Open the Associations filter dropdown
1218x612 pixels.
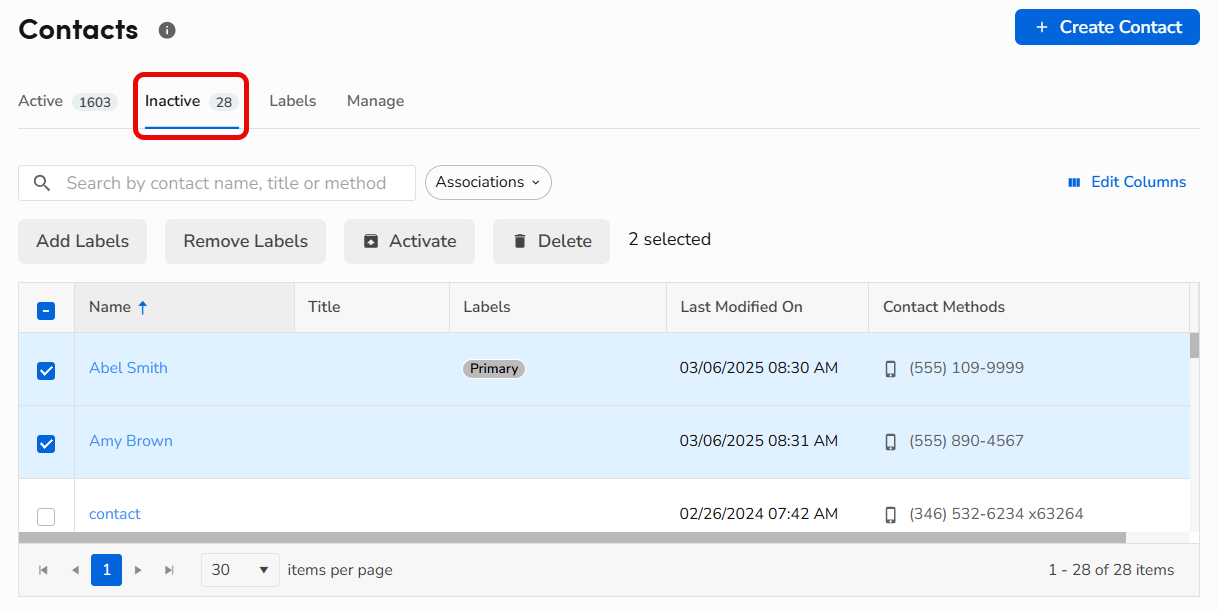click(x=488, y=182)
